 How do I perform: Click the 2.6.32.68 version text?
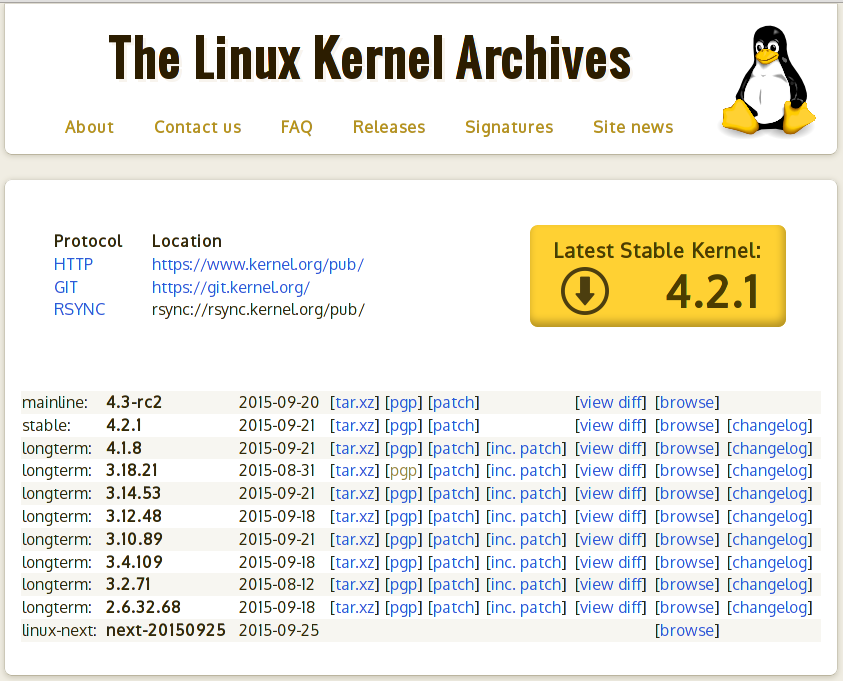pyautogui.click(x=143, y=607)
